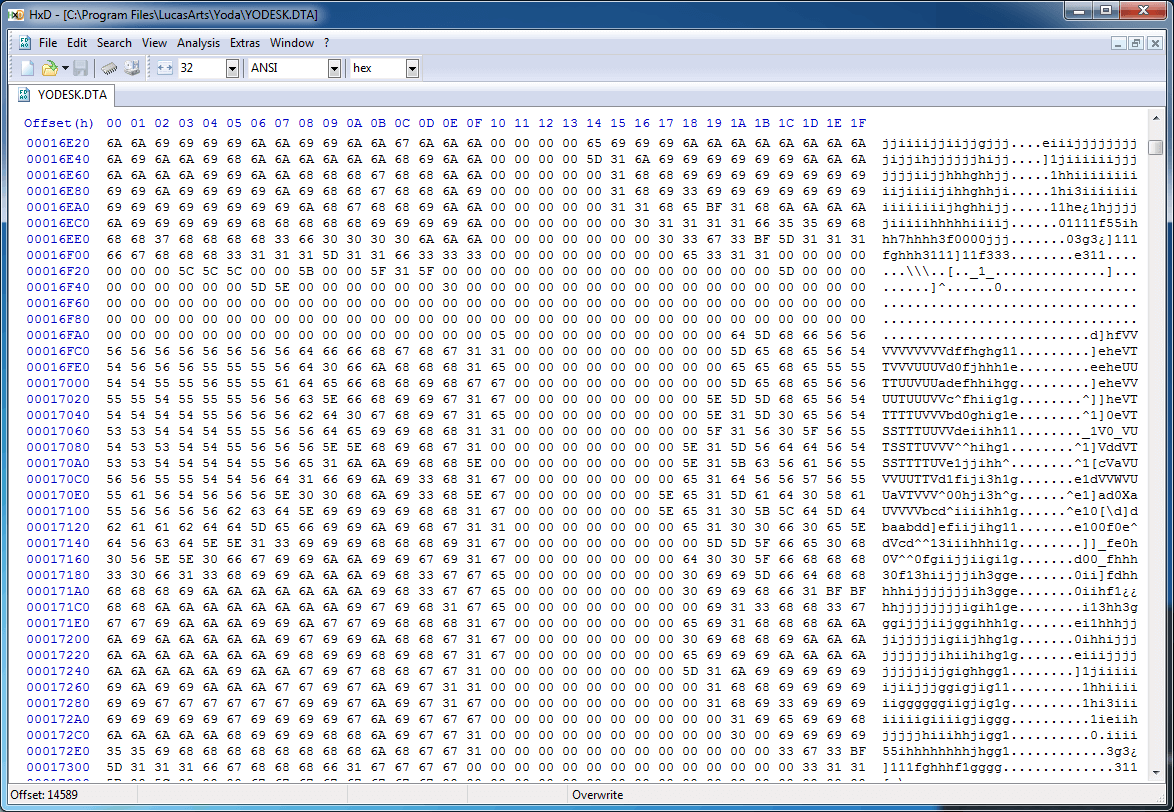Image resolution: width=1174 pixels, height=812 pixels.
Task: Open the bytes per row dropdown showing 32
Action: click(232, 68)
